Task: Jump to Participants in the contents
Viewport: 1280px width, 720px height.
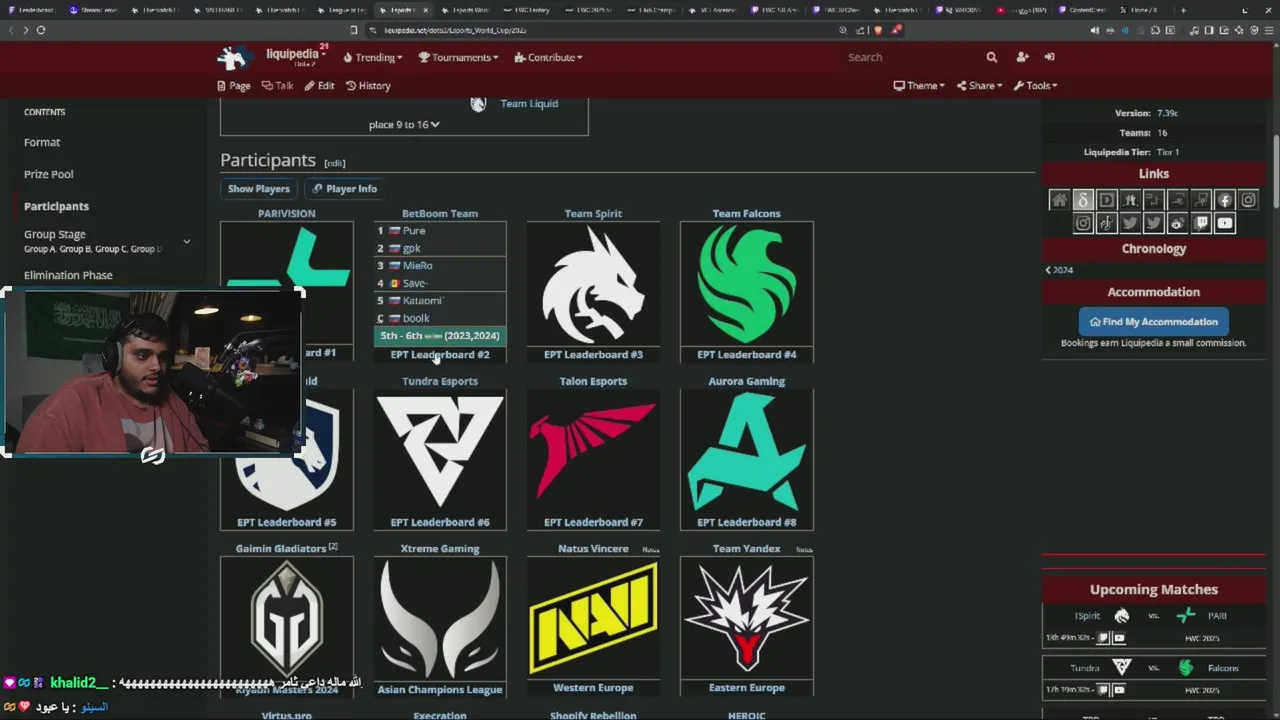Action: [56, 206]
